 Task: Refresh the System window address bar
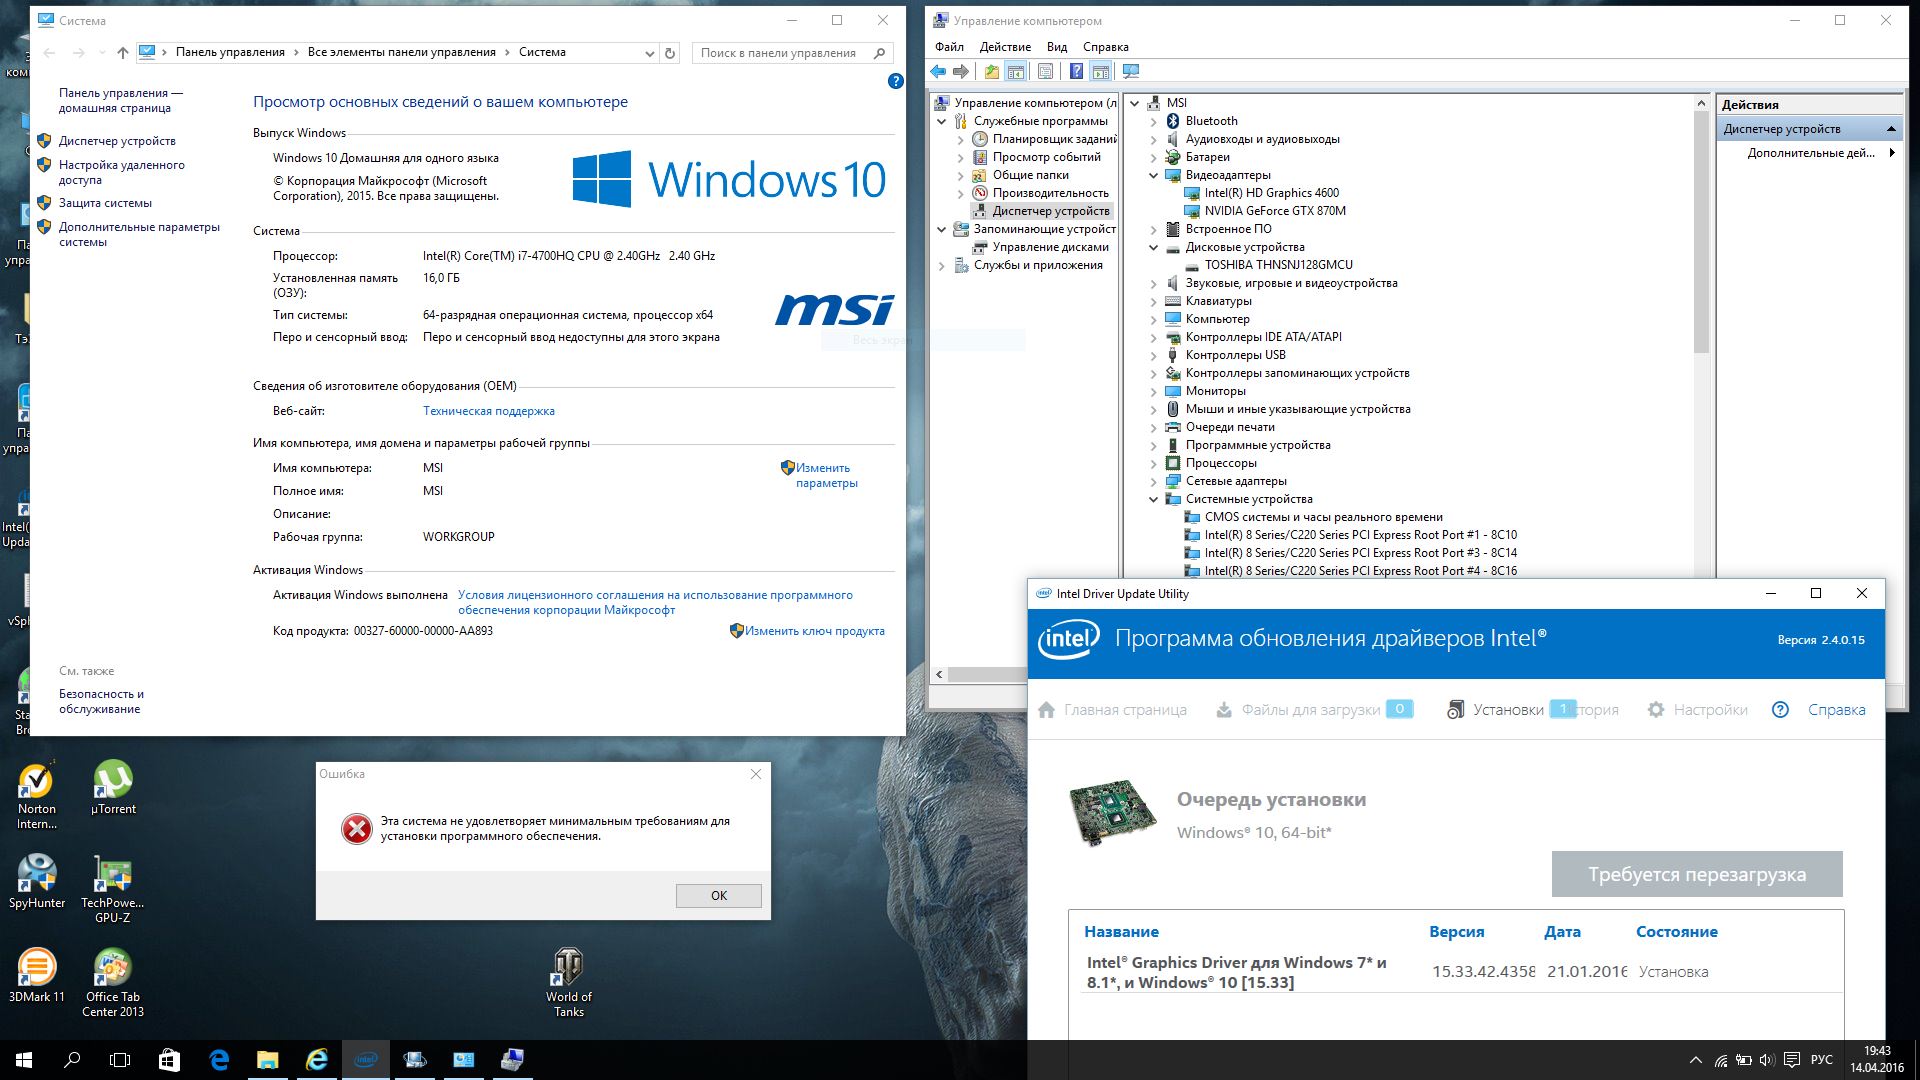(x=670, y=53)
